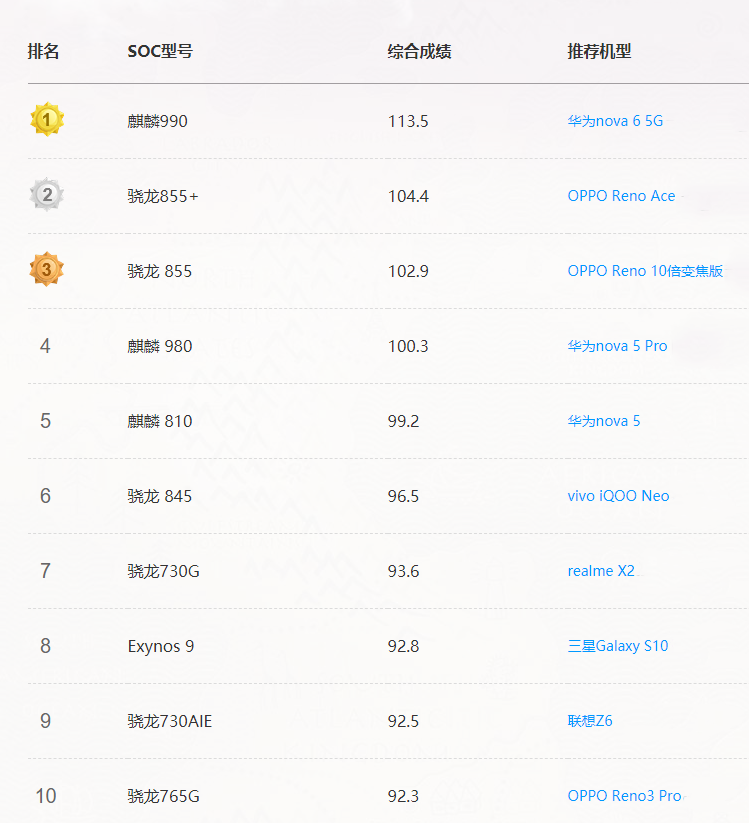Viewport: 749px width, 823px height.
Task: Click the bronze rank 3 medal icon
Action: (47, 269)
